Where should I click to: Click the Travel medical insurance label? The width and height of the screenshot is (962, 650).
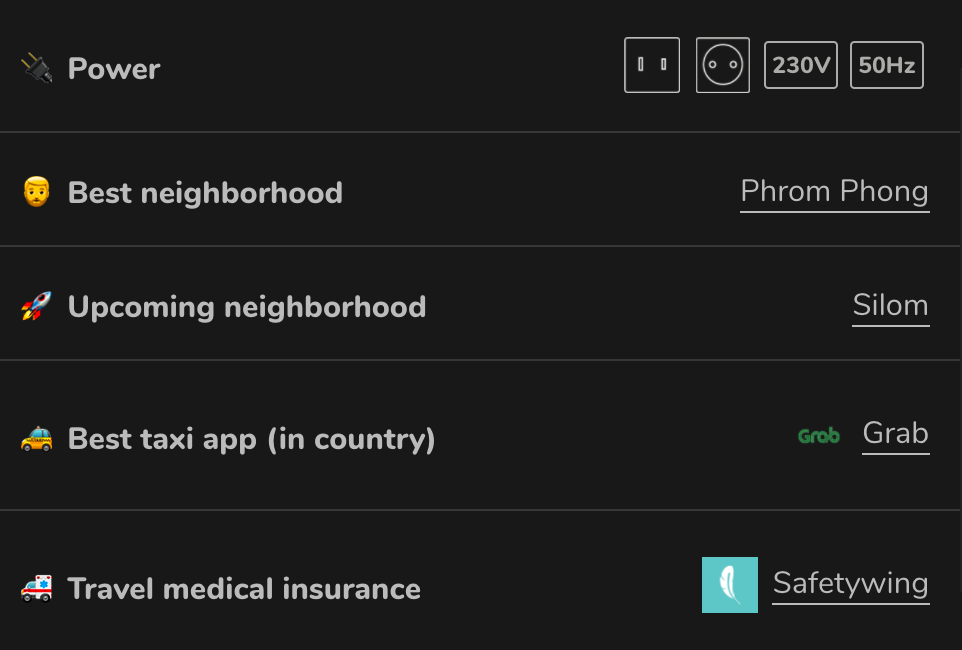244,588
